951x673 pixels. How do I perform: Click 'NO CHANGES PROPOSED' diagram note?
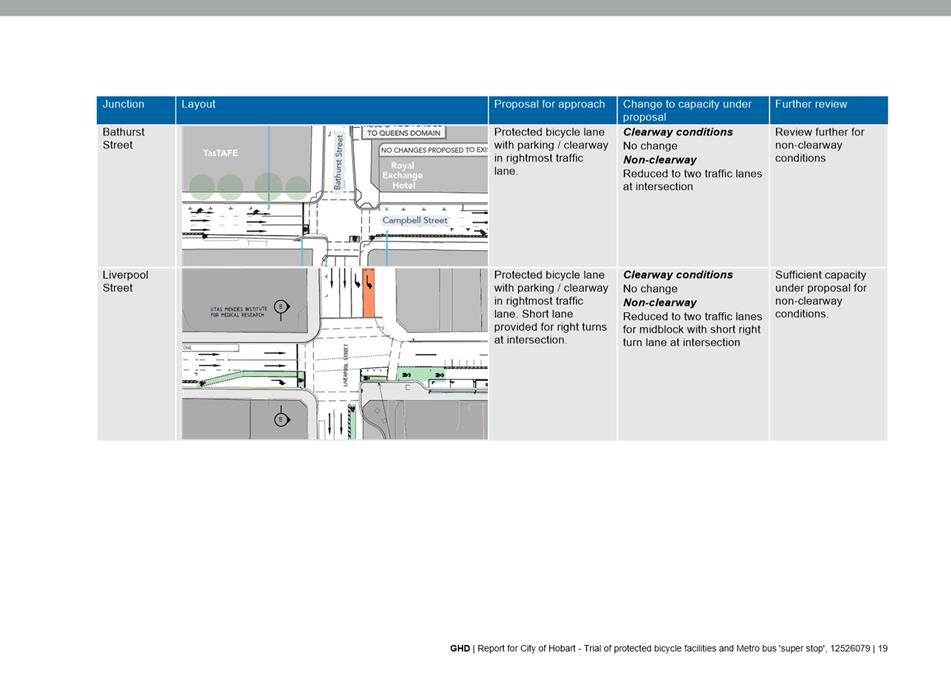click(x=434, y=150)
